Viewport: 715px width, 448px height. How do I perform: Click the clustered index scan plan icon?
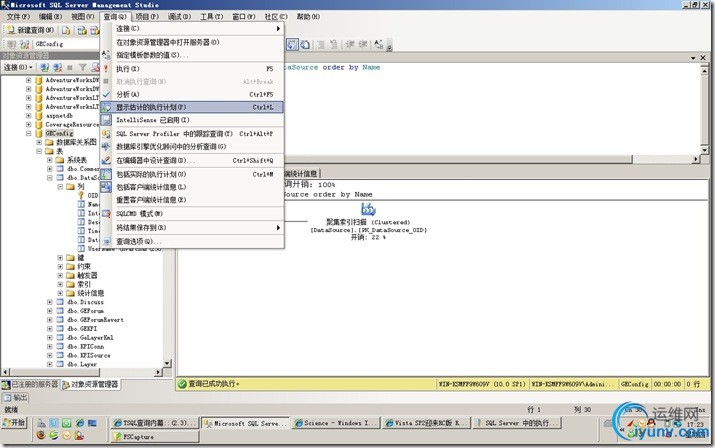pyautogui.click(x=368, y=209)
